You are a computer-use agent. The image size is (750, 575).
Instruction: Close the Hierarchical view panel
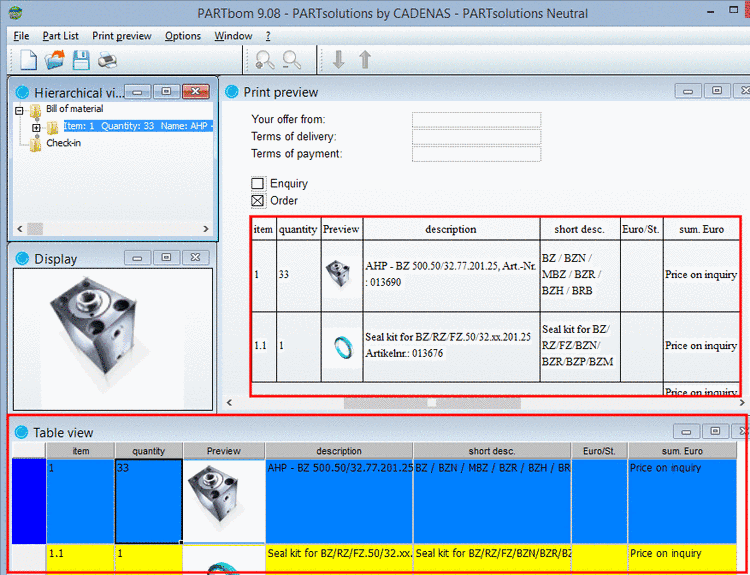pos(195,91)
